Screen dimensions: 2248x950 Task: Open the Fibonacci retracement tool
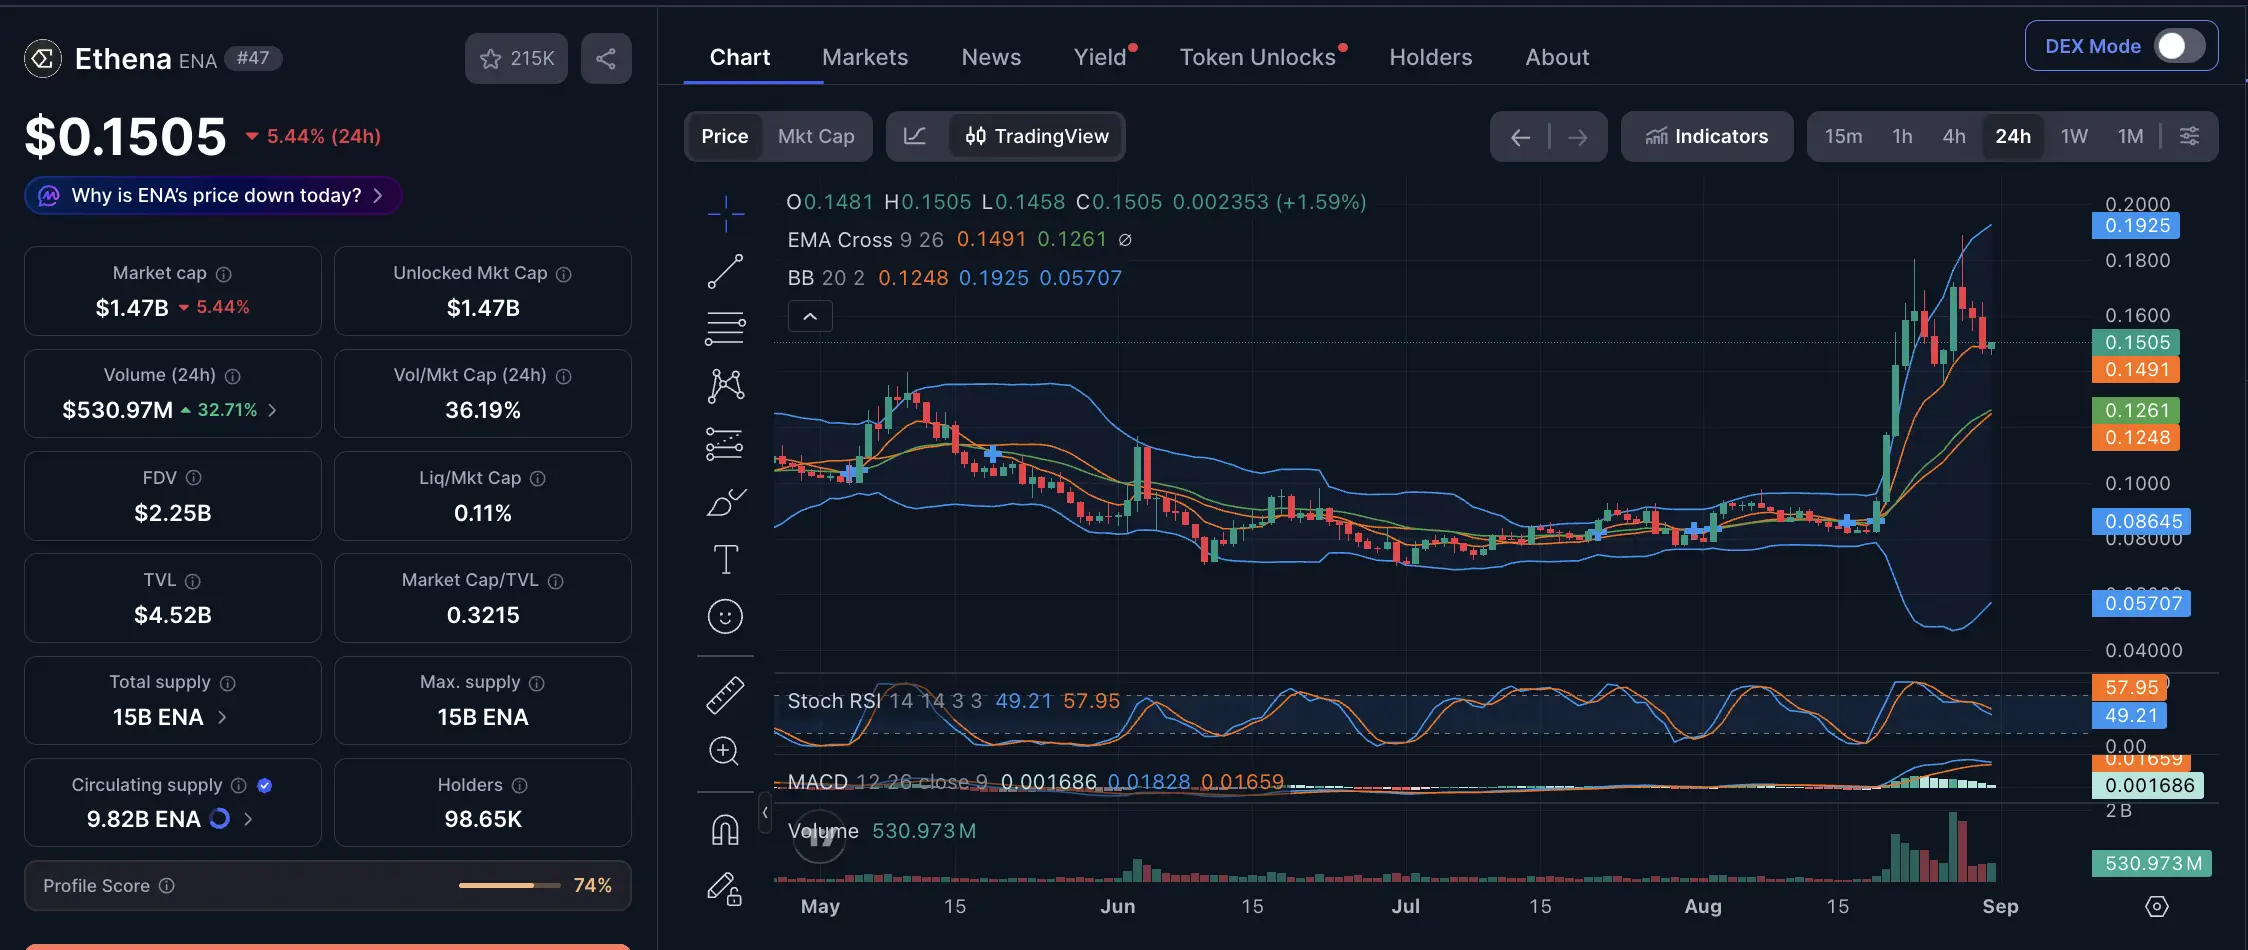click(725, 328)
